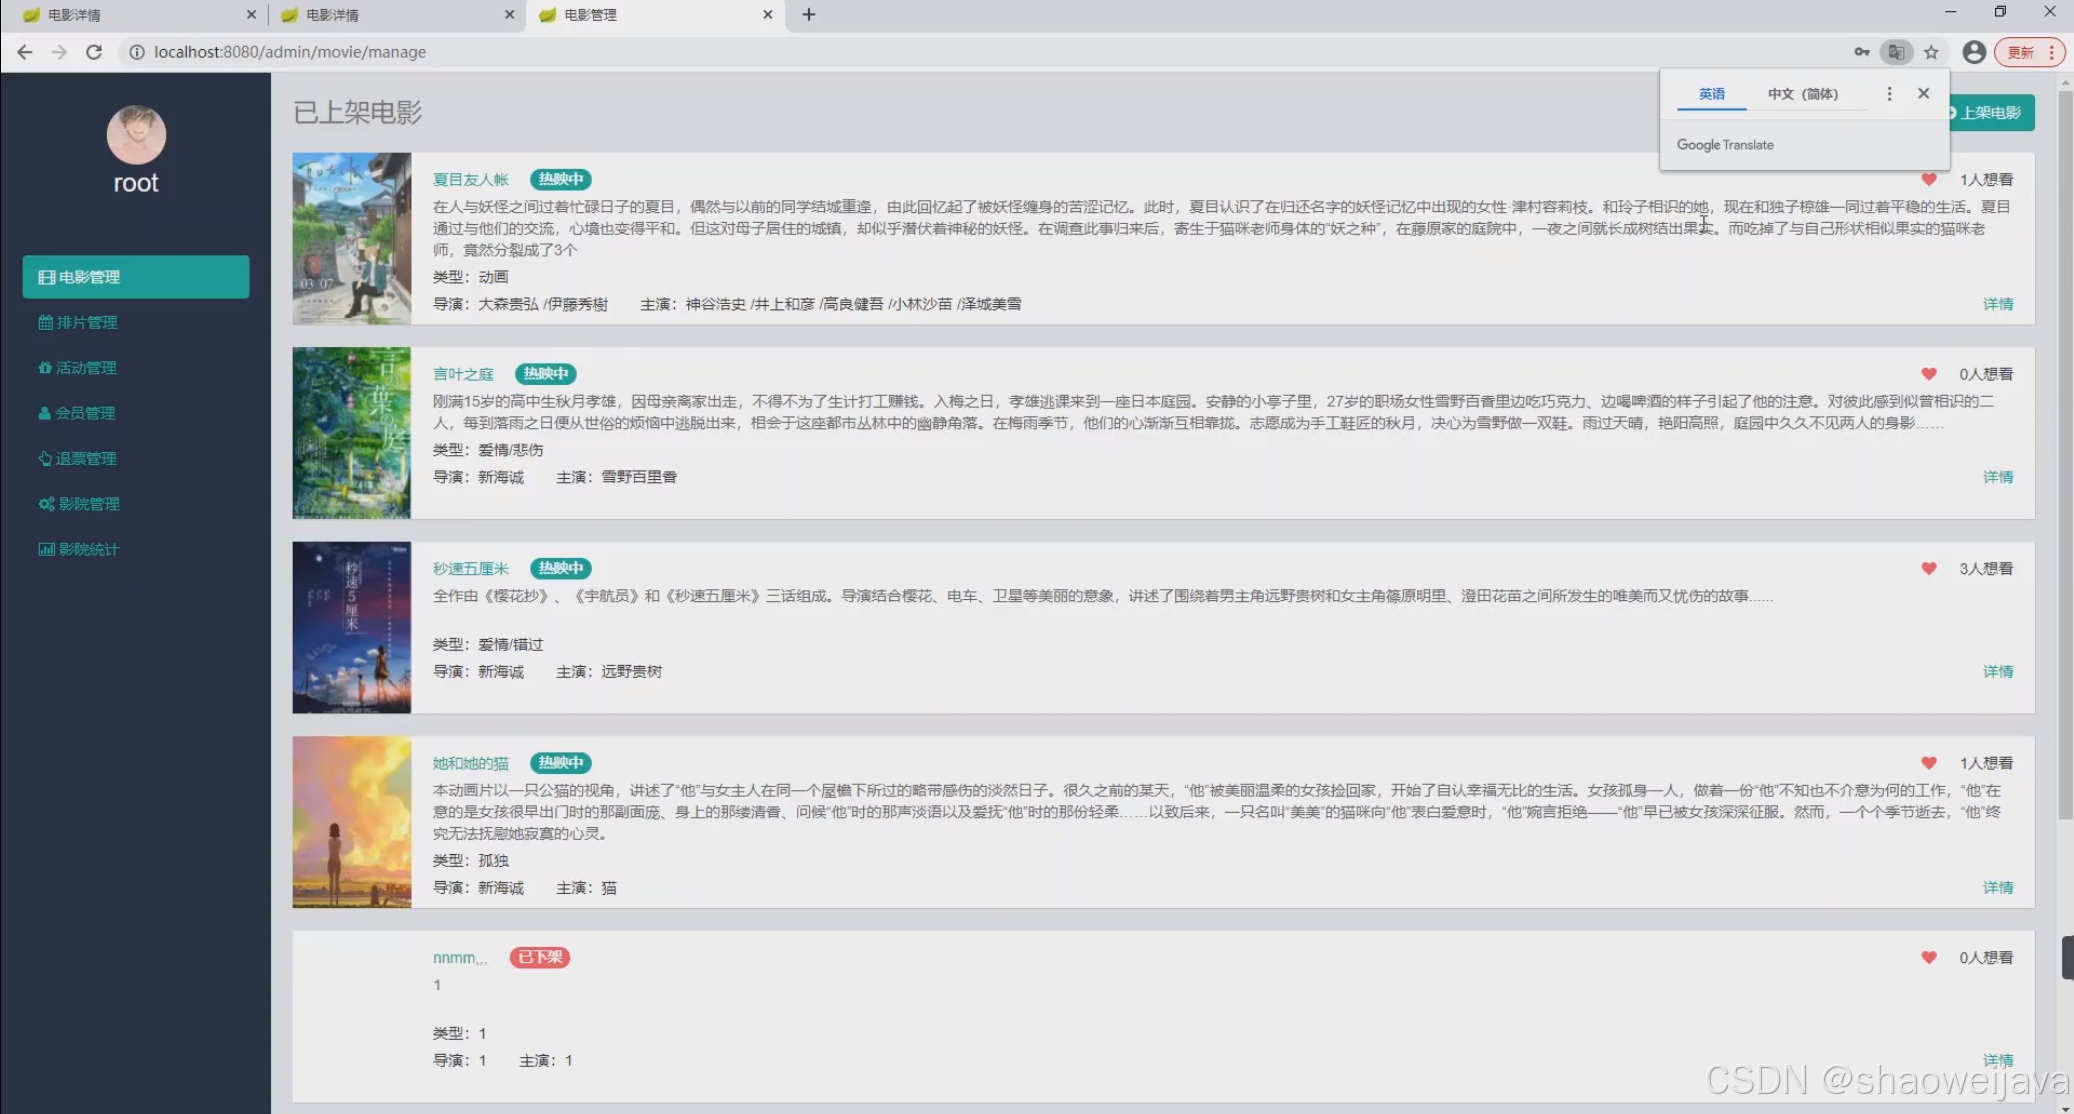Click heart icon for 秒速五厘米 movie
The height and width of the screenshot is (1114, 2074).
tap(1928, 569)
